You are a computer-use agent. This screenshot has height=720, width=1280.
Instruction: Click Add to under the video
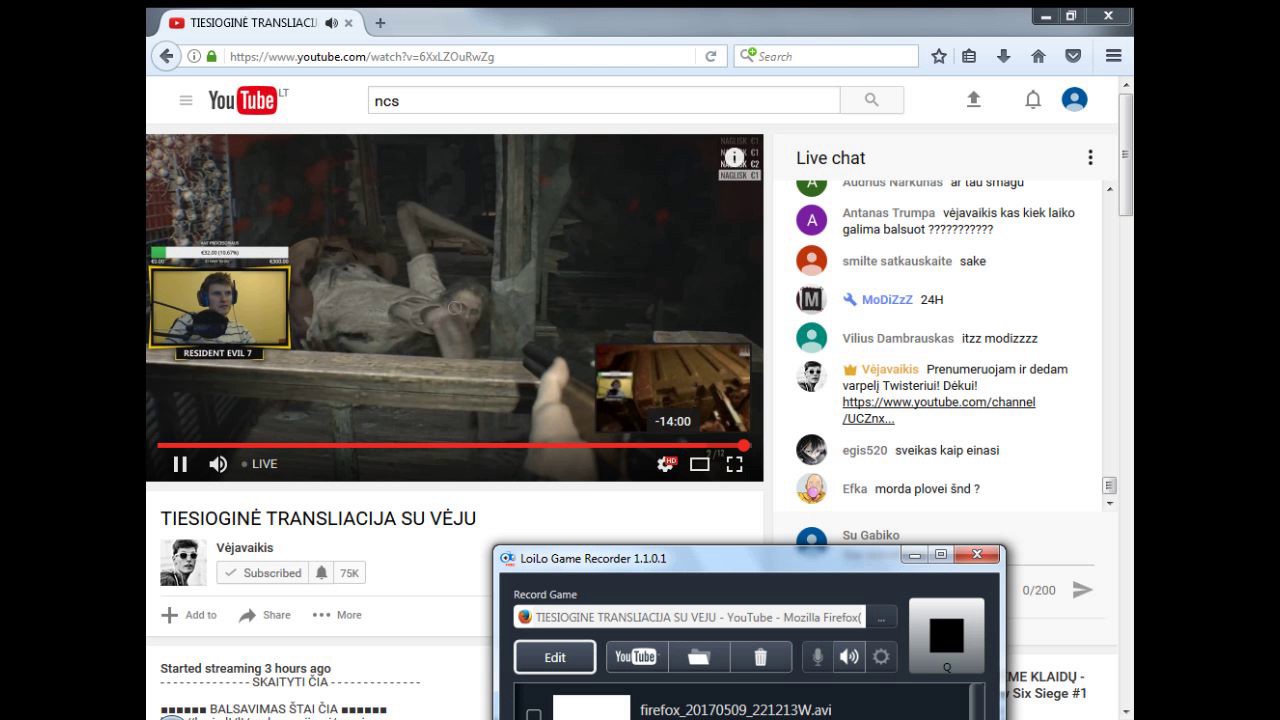coord(189,615)
